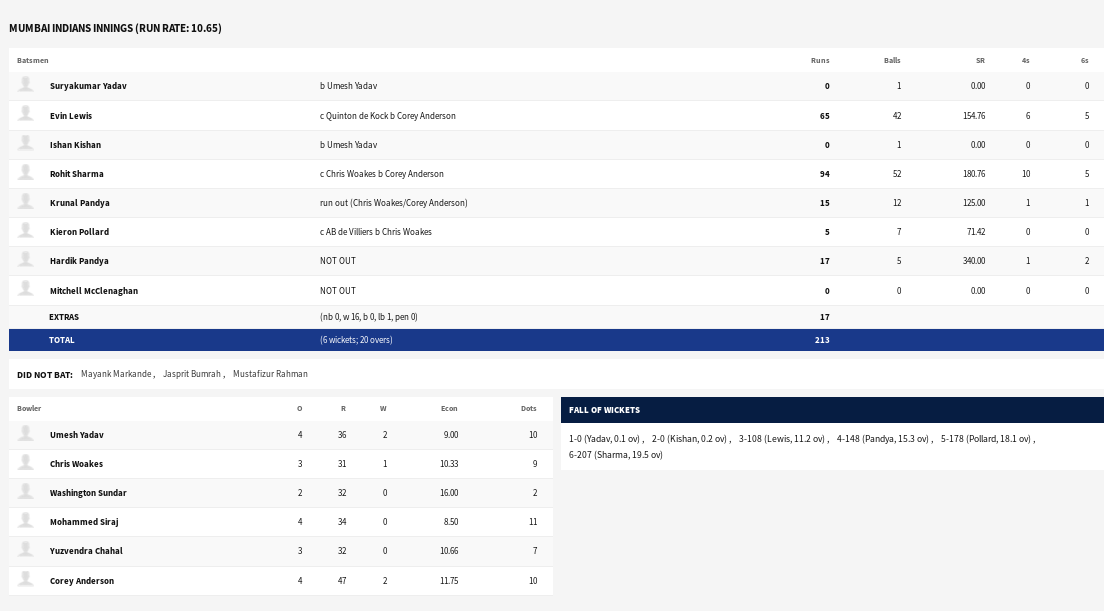The width and height of the screenshot is (1104, 611).
Task: Click Suryakumar Yadav's player avatar icon
Action: coord(25,85)
